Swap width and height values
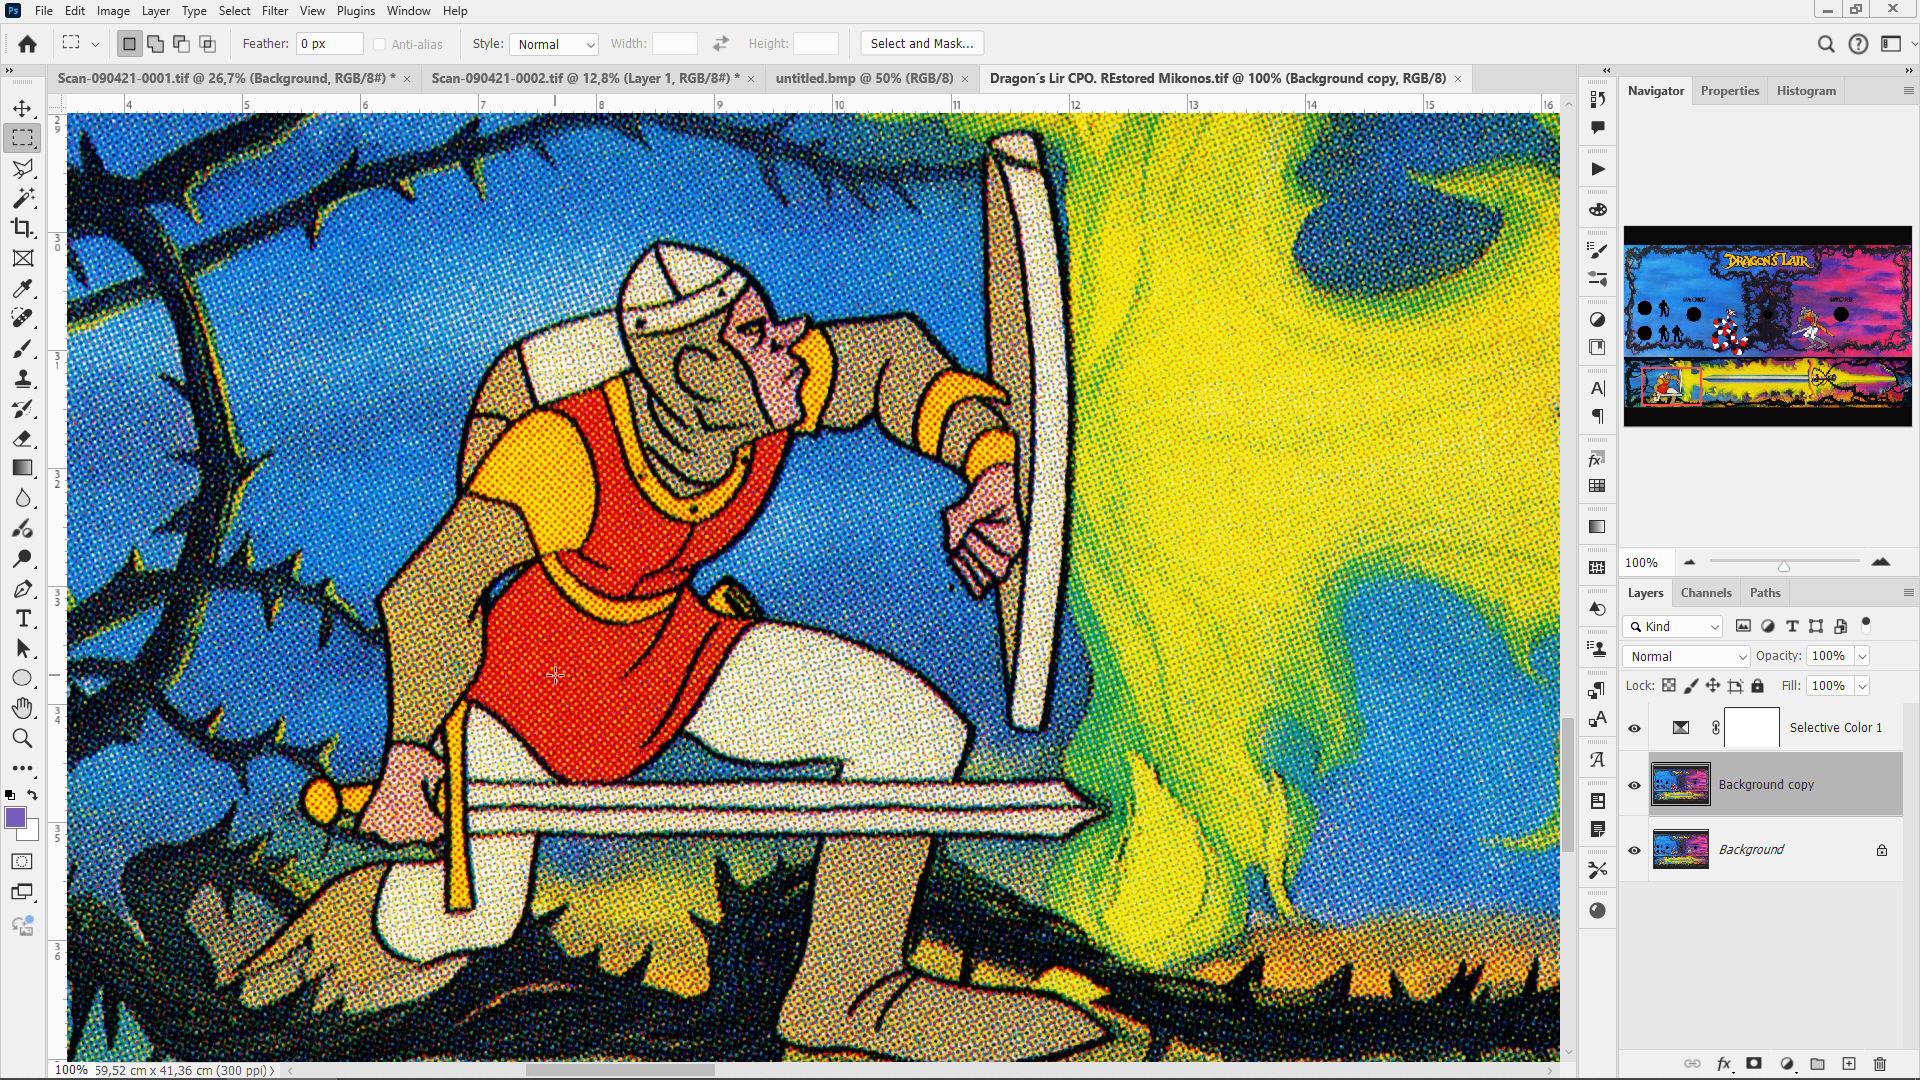This screenshot has height=1080, width=1920. pyautogui.click(x=721, y=44)
